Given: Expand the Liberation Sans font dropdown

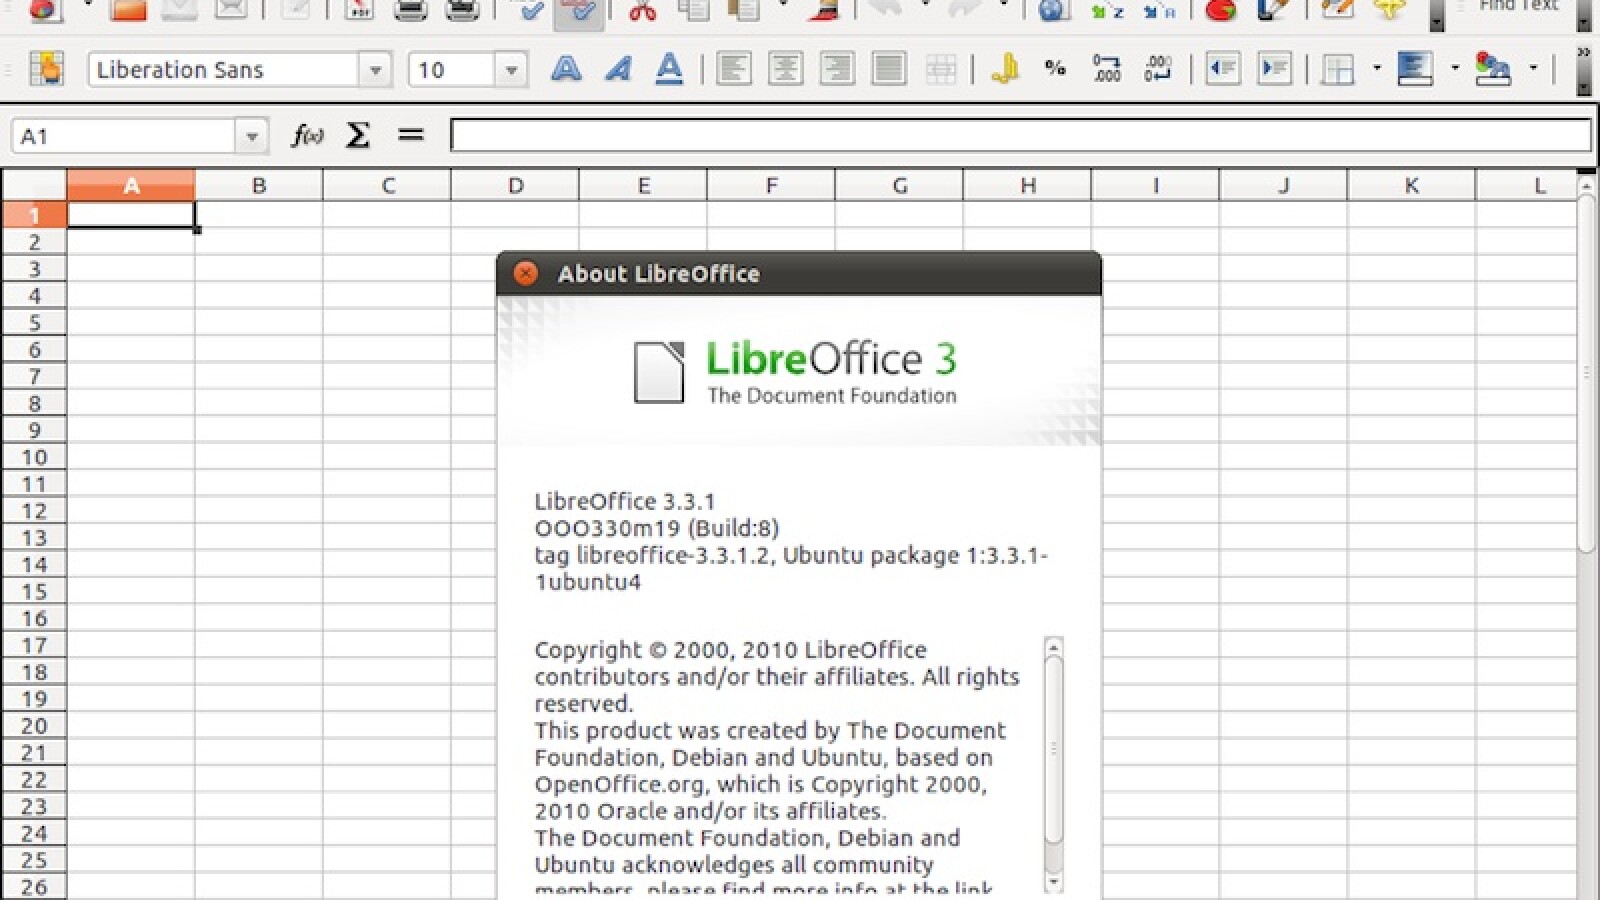Looking at the screenshot, I should 375,70.
